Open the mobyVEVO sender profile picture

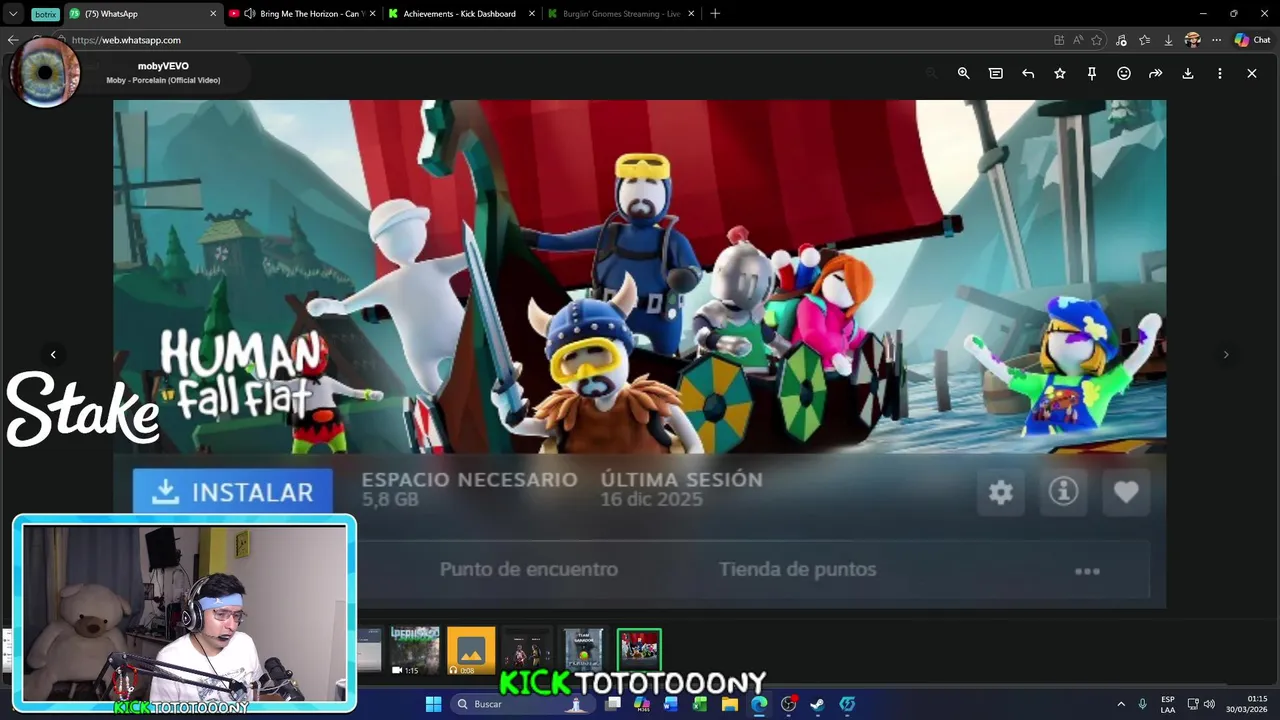click(x=45, y=73)
